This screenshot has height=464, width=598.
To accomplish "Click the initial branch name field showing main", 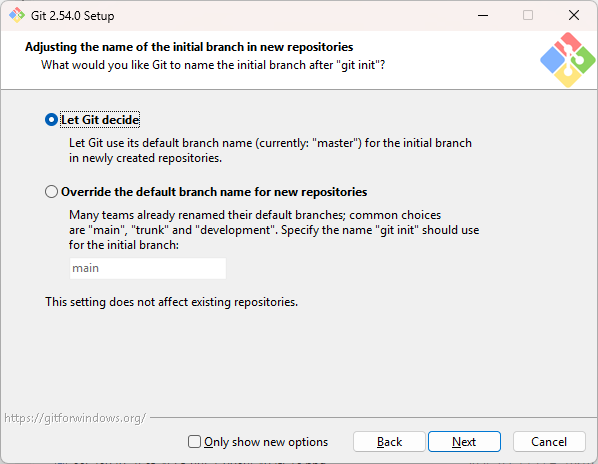I will point(148,268).
